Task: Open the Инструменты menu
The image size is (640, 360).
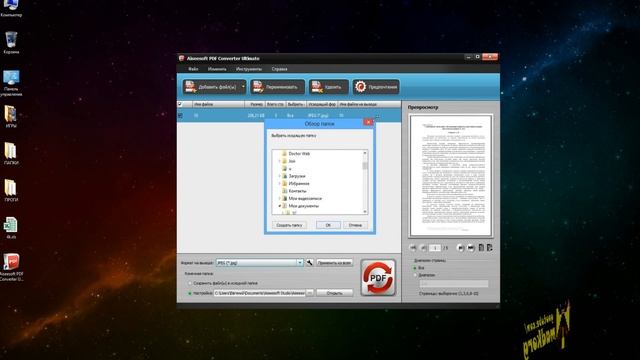Action: click(249, 69)
